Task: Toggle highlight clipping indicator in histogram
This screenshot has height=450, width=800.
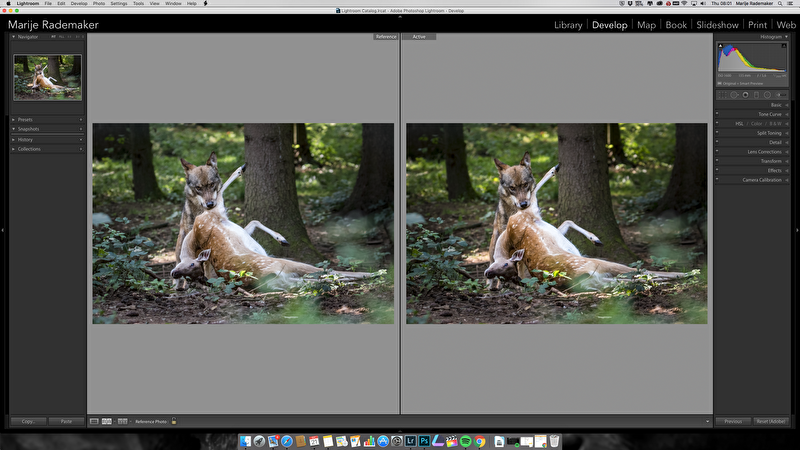Action: click(x=784, y=45)
